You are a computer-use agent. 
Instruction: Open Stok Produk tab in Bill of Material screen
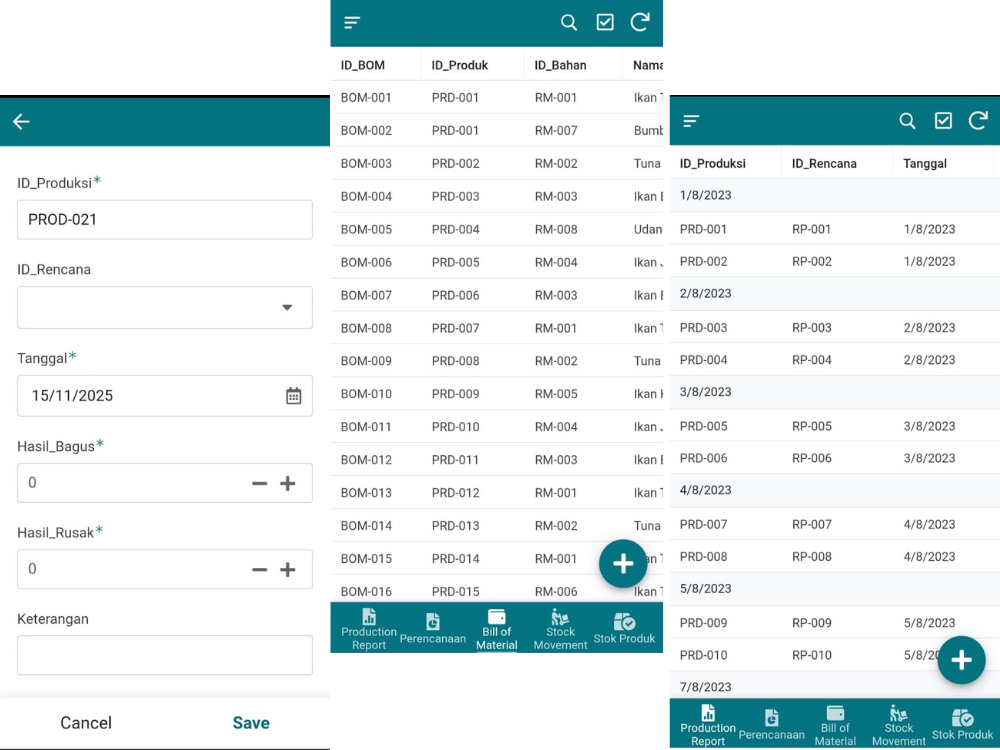click(624, 629)
